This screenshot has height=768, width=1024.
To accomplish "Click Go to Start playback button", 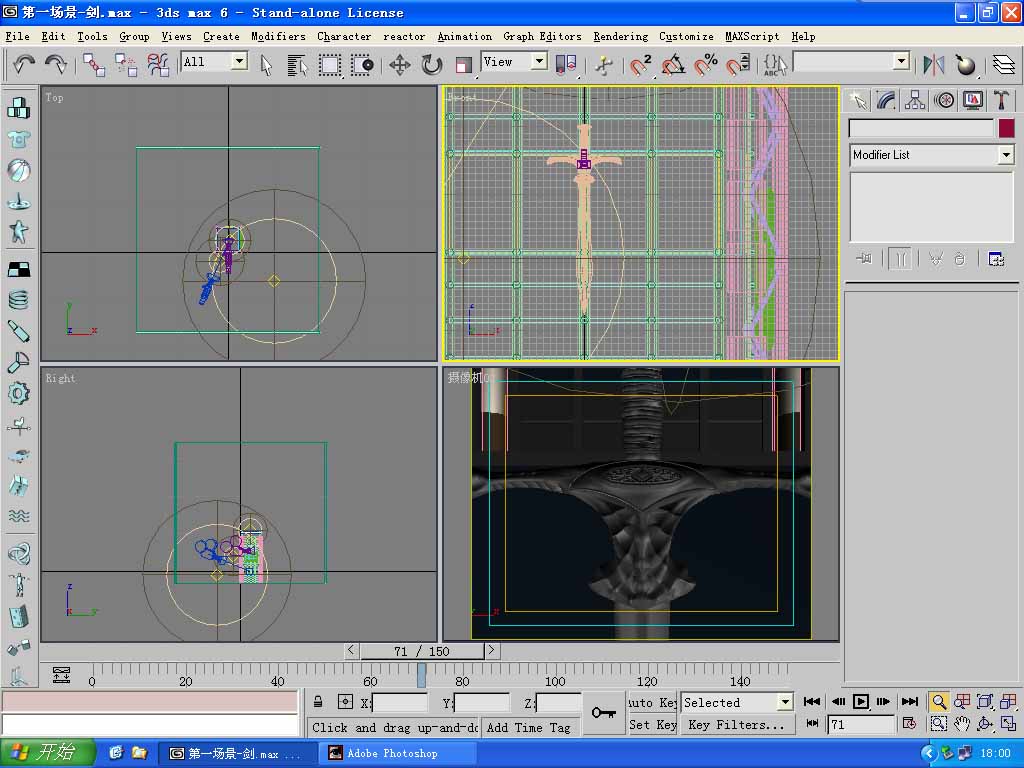I will tap(812, 701).
